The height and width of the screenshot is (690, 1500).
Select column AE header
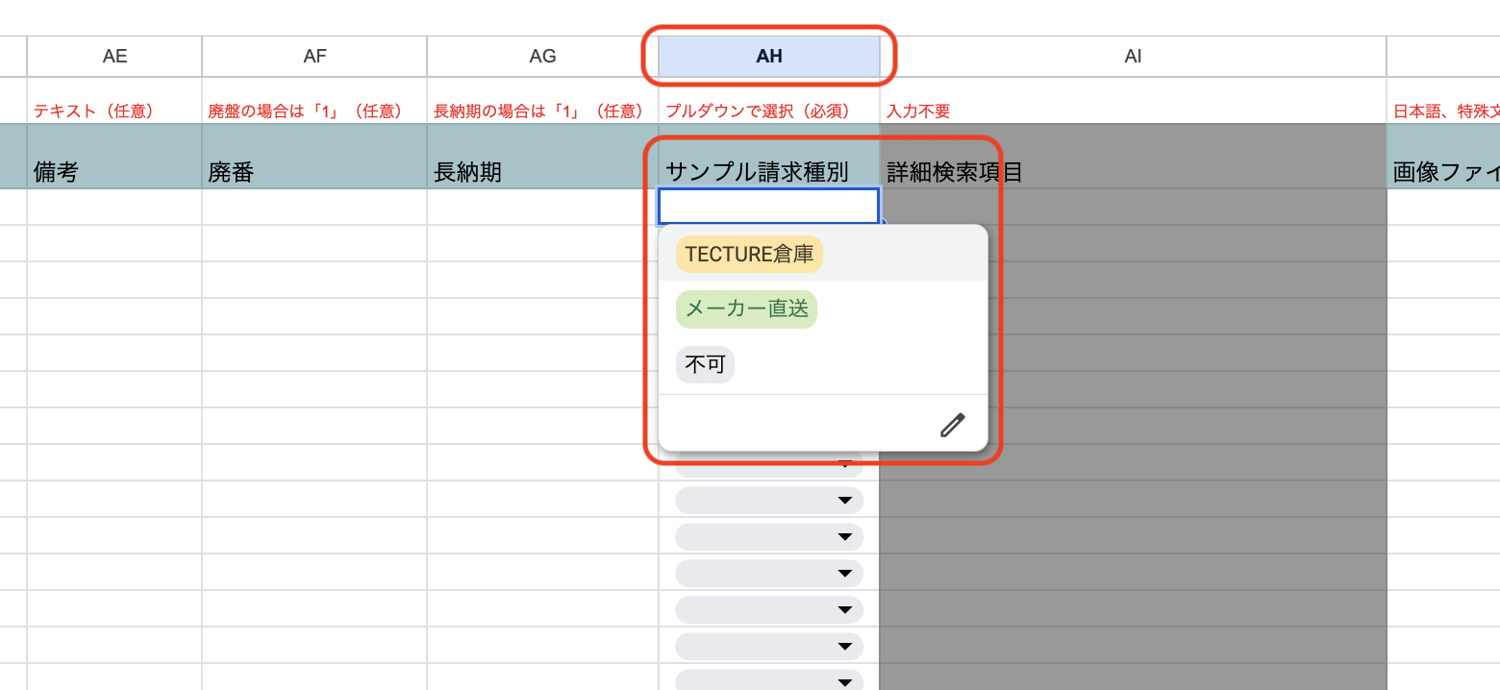(115, 57)
